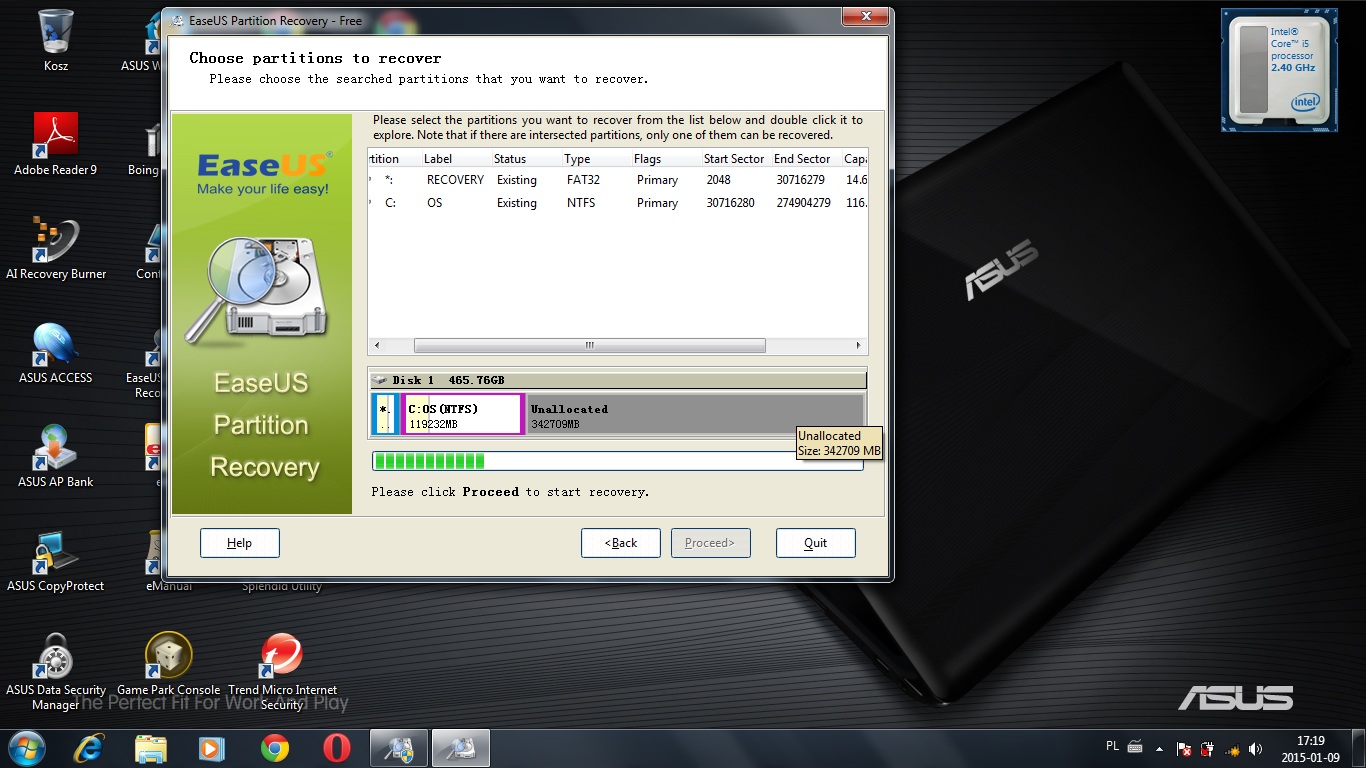Click Primary flag in the OS row

pyautogui.click(x=657, y=203)
